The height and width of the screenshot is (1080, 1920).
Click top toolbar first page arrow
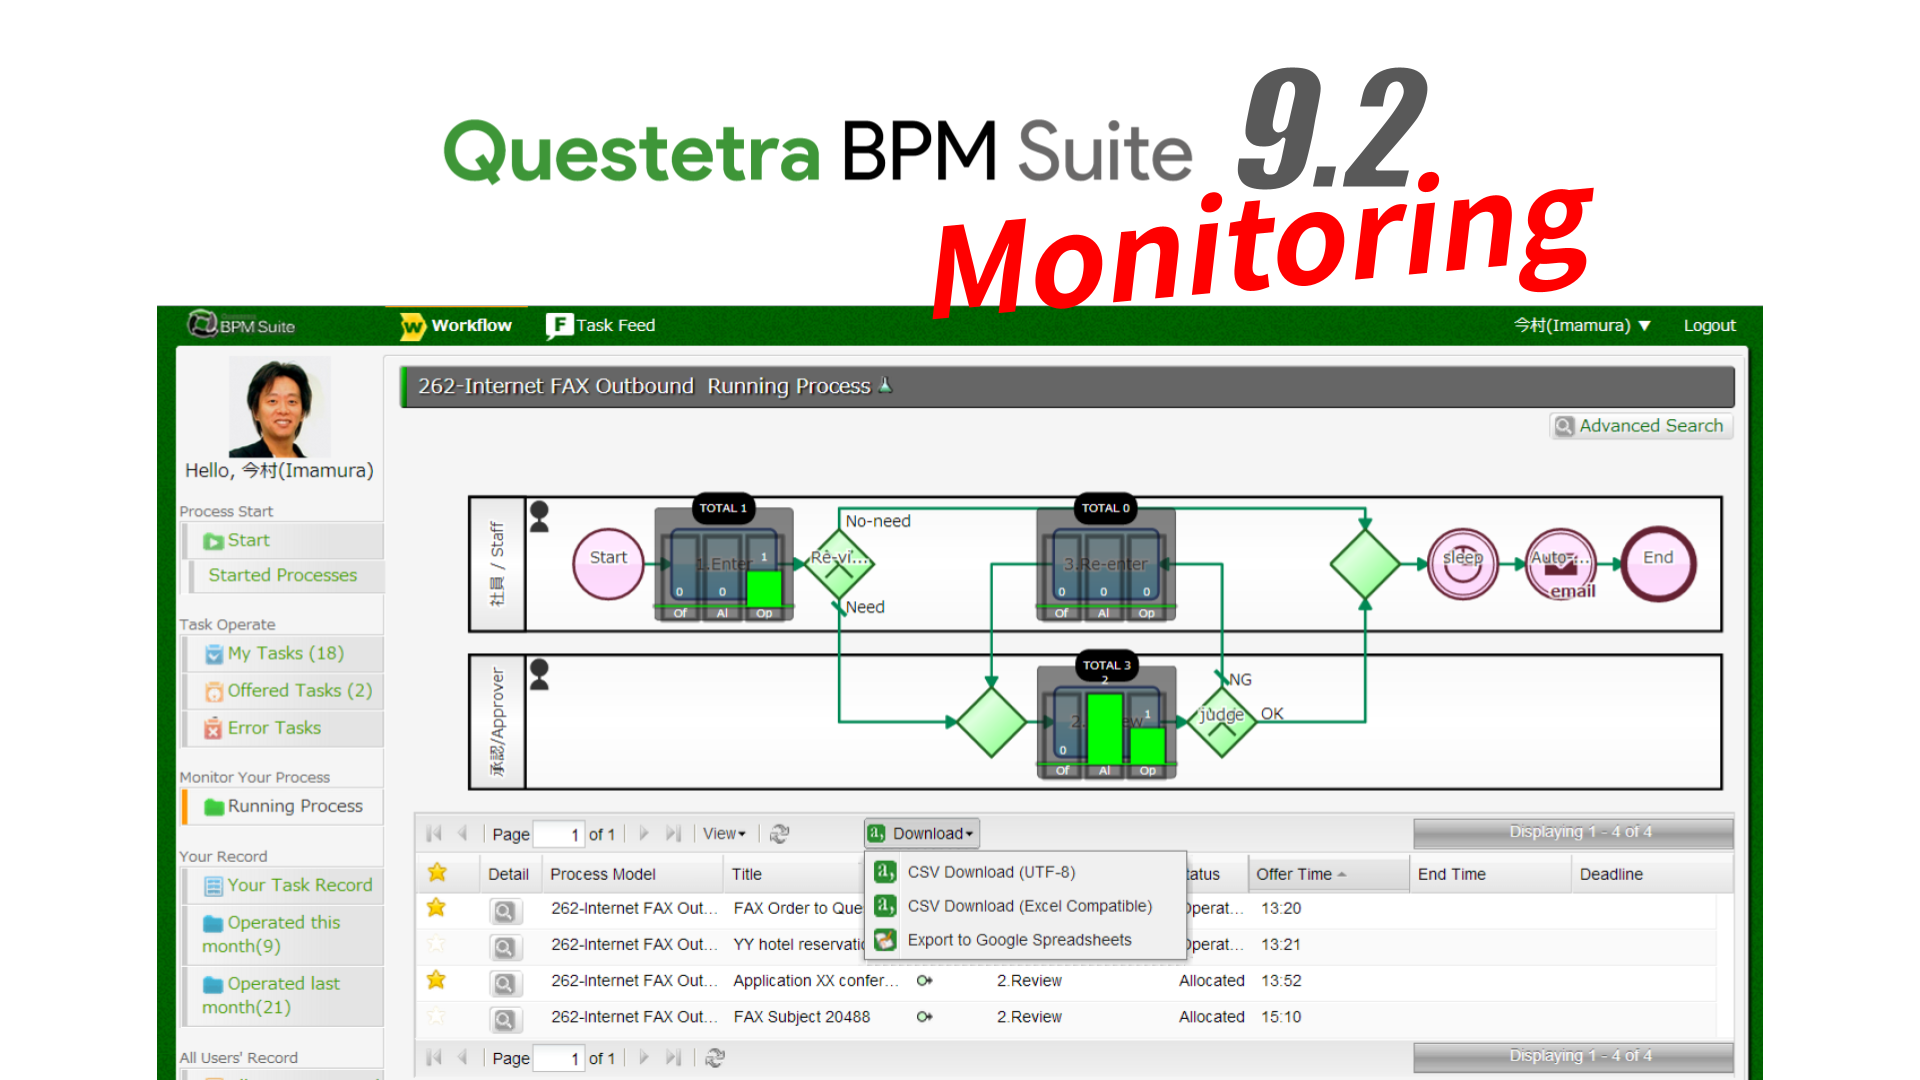[434, 833]
